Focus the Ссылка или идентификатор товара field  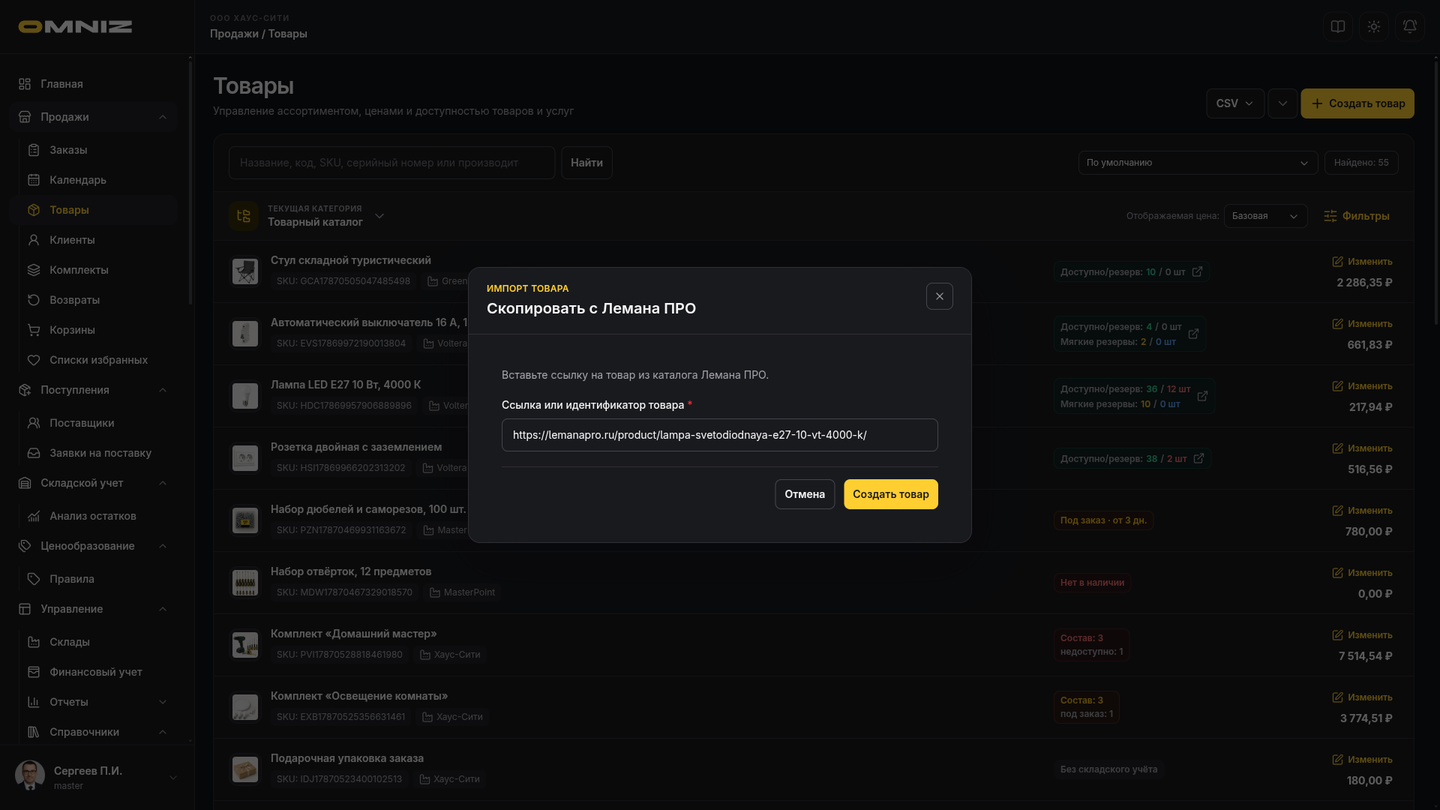pos(720,435)
